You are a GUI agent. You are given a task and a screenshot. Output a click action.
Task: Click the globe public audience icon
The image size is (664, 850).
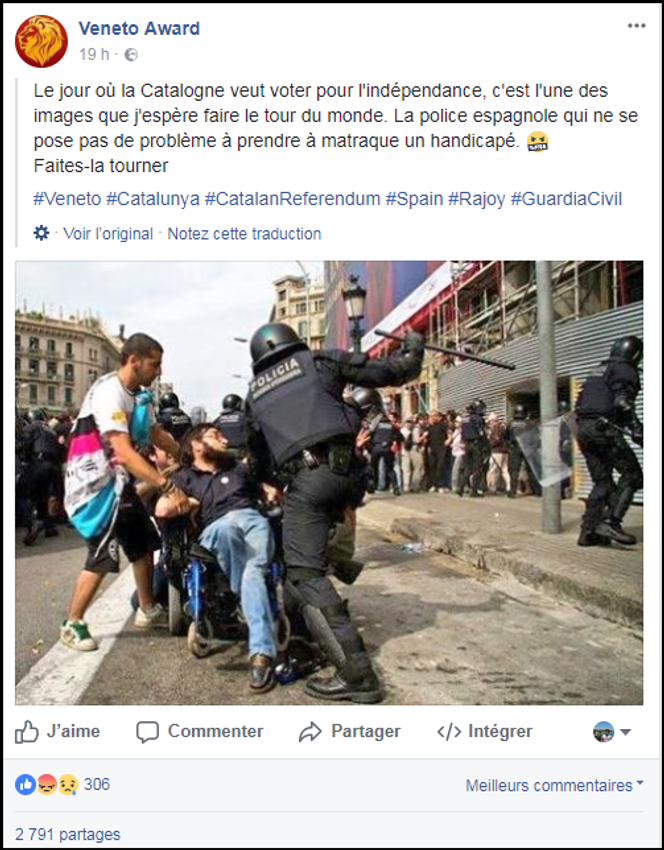tap(131, 55)
